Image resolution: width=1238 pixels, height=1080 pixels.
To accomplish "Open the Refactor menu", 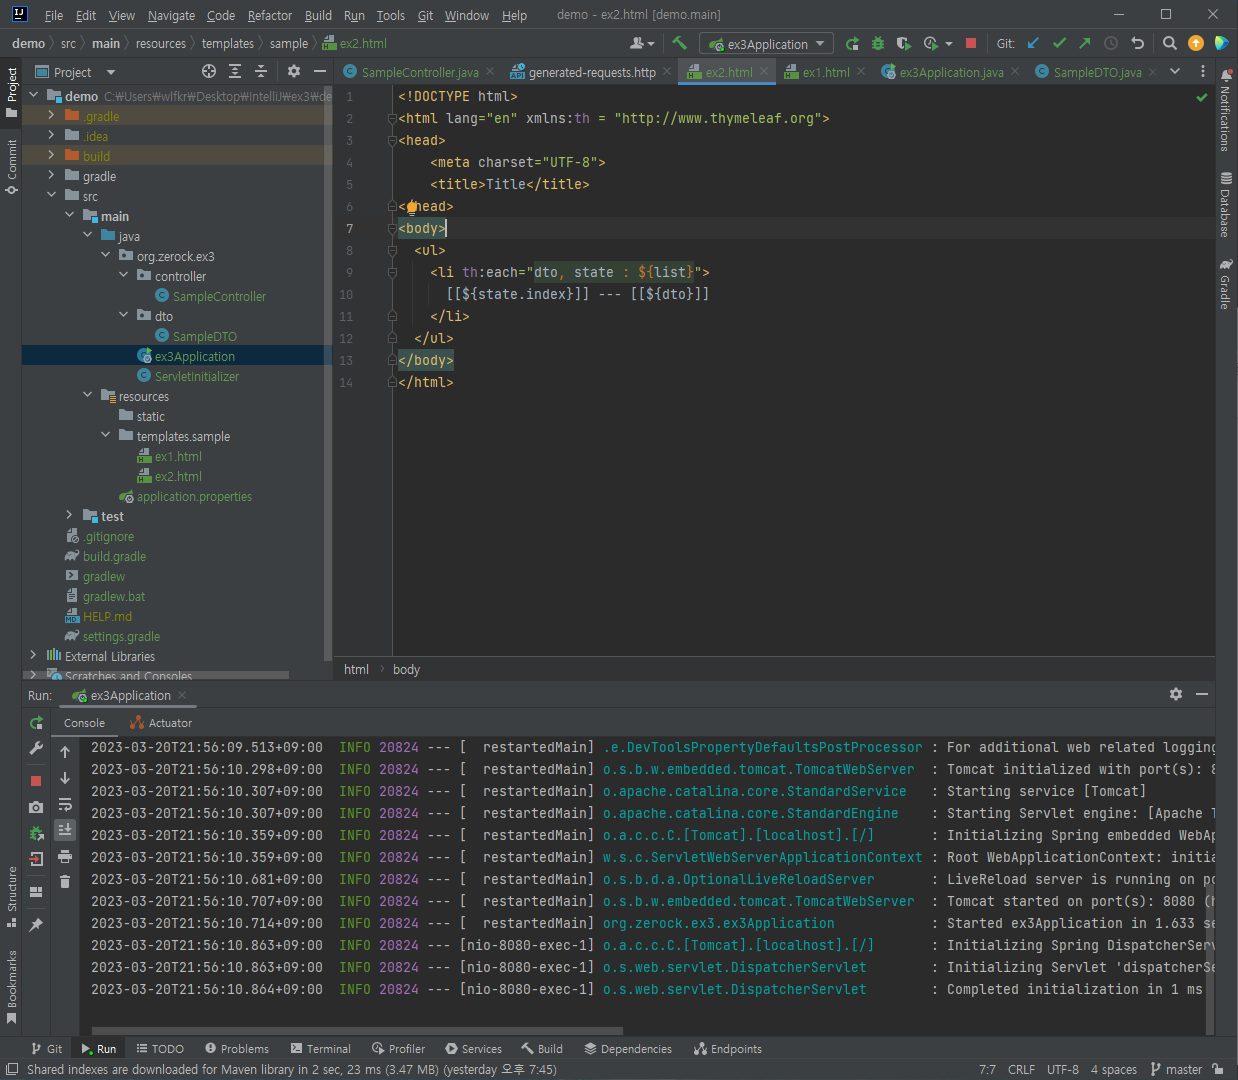I will click(270, 15).
